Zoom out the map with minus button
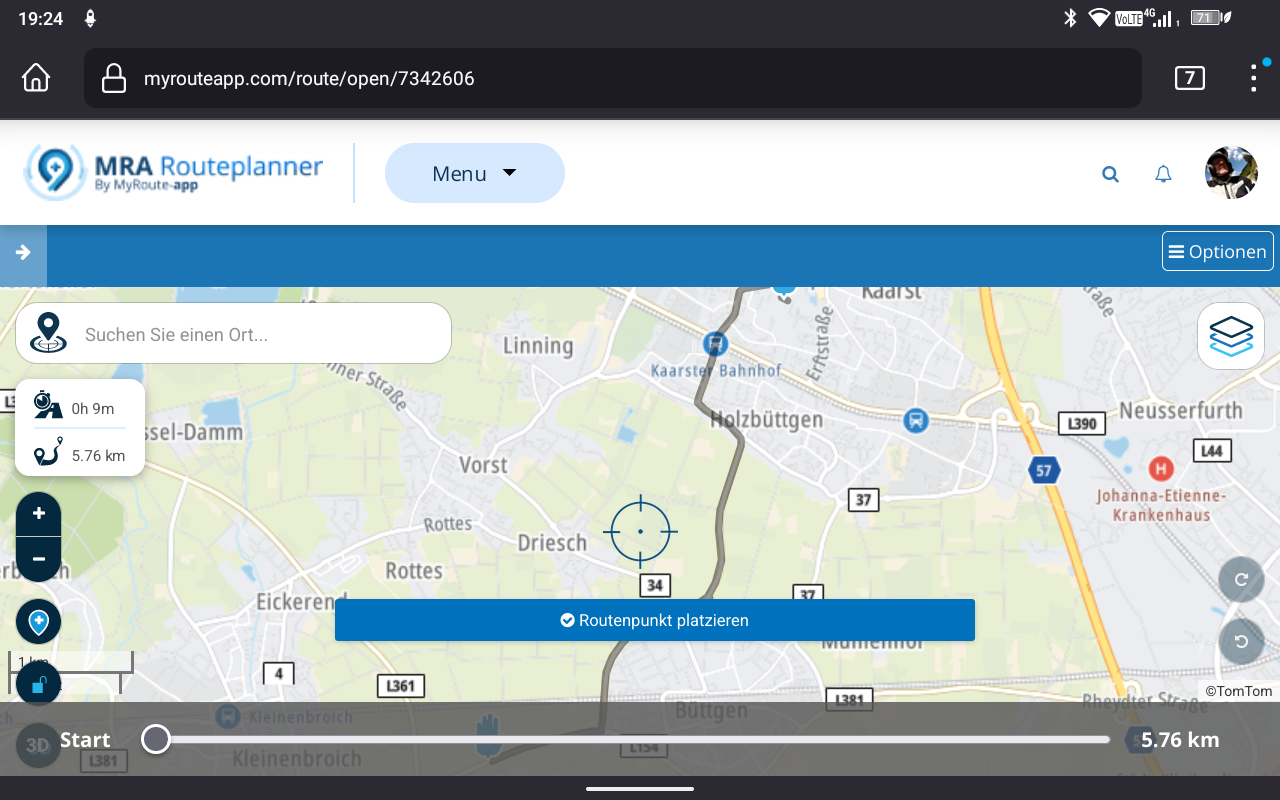Screen dimensions: 1280x800 coord(39,559)
